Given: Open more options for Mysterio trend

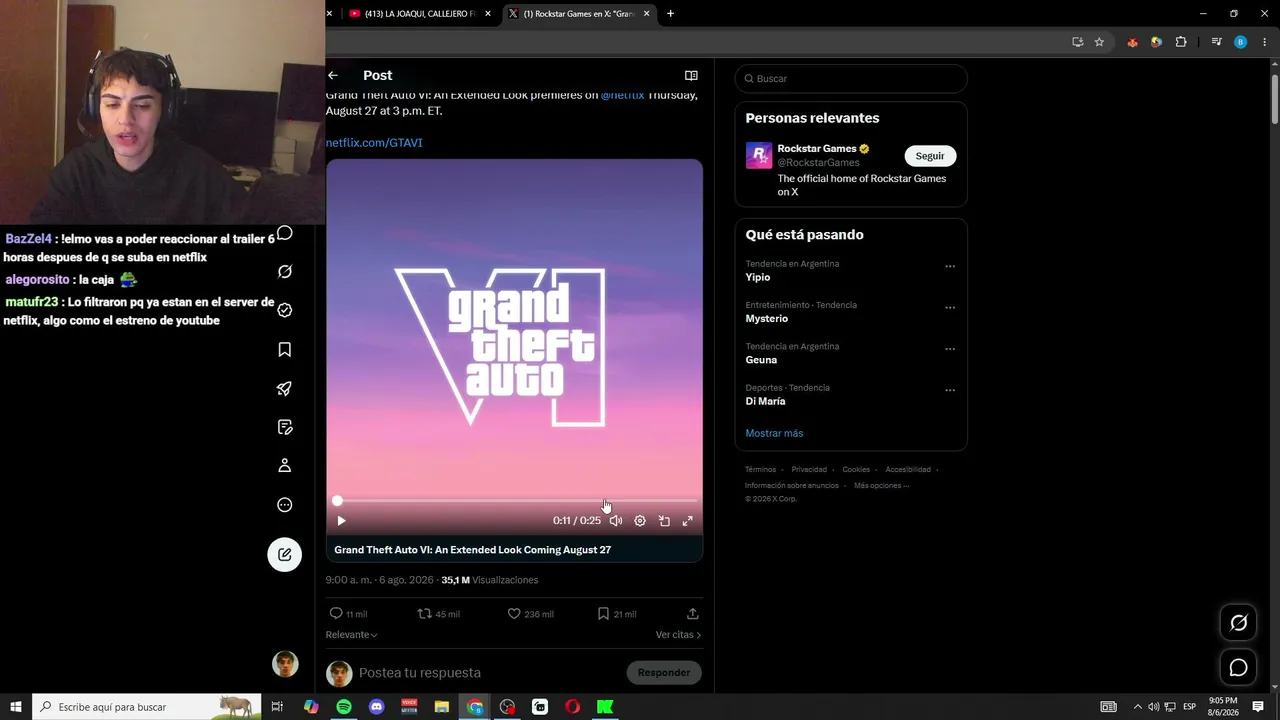Looking at the screenshot, I should [950, 308].
